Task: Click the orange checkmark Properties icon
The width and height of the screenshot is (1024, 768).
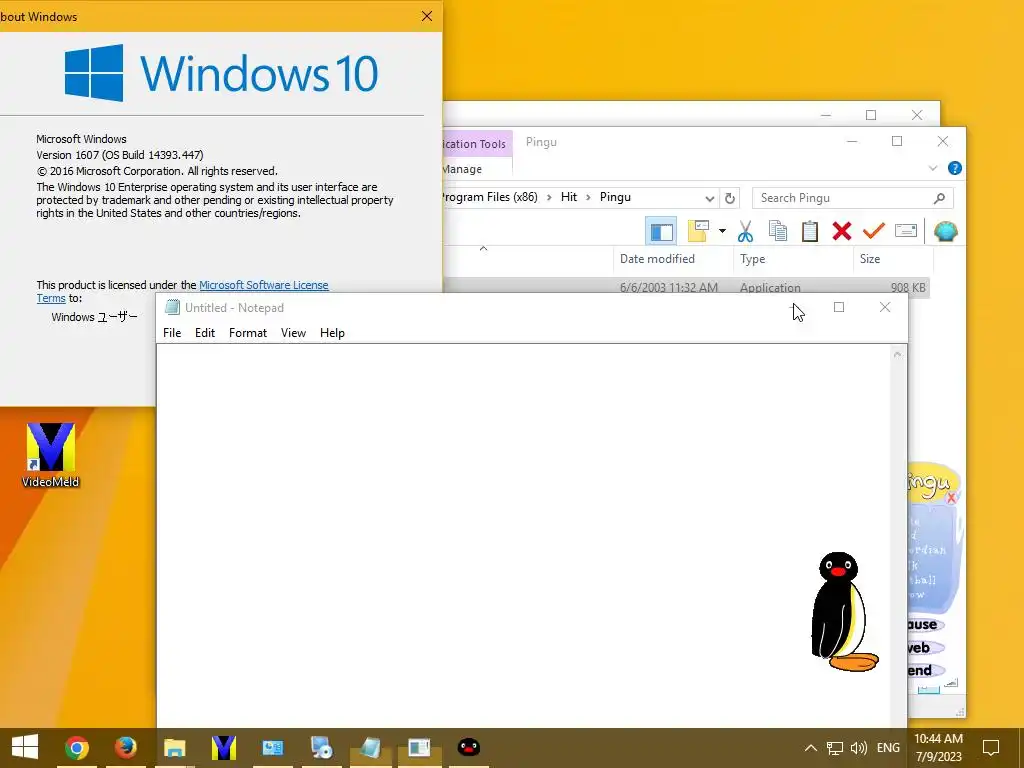Action: [x=873, y=231]
